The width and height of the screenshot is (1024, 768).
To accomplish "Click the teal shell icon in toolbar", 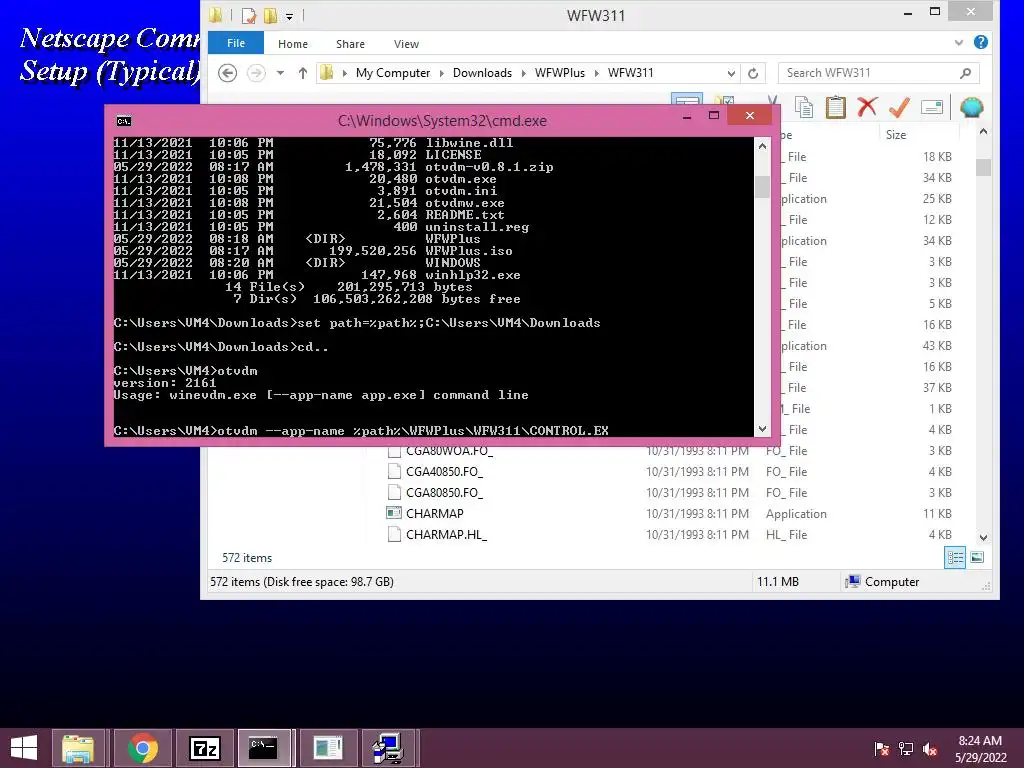I will coord(971,107).
